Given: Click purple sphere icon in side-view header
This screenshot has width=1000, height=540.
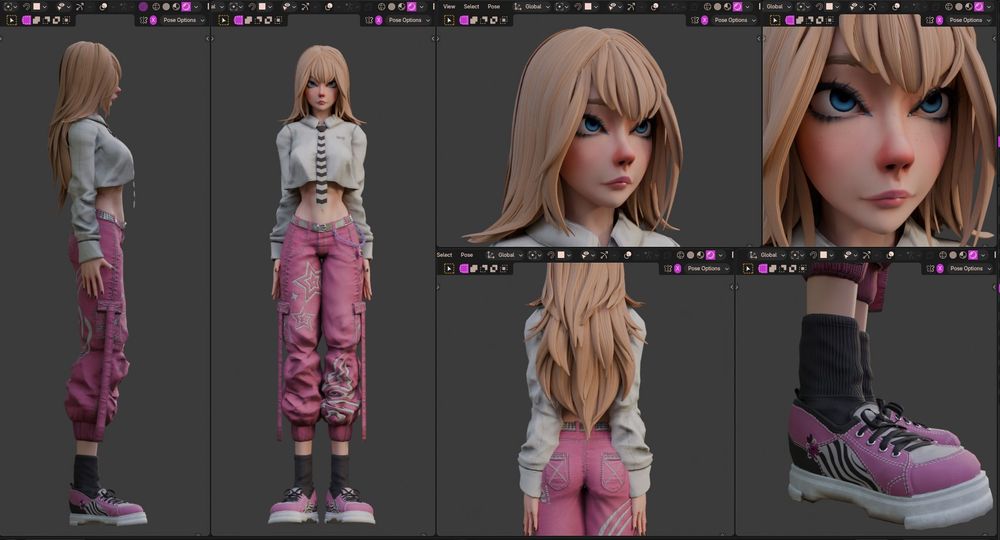Looking at the screenshot, I should (x=143, y=6).
